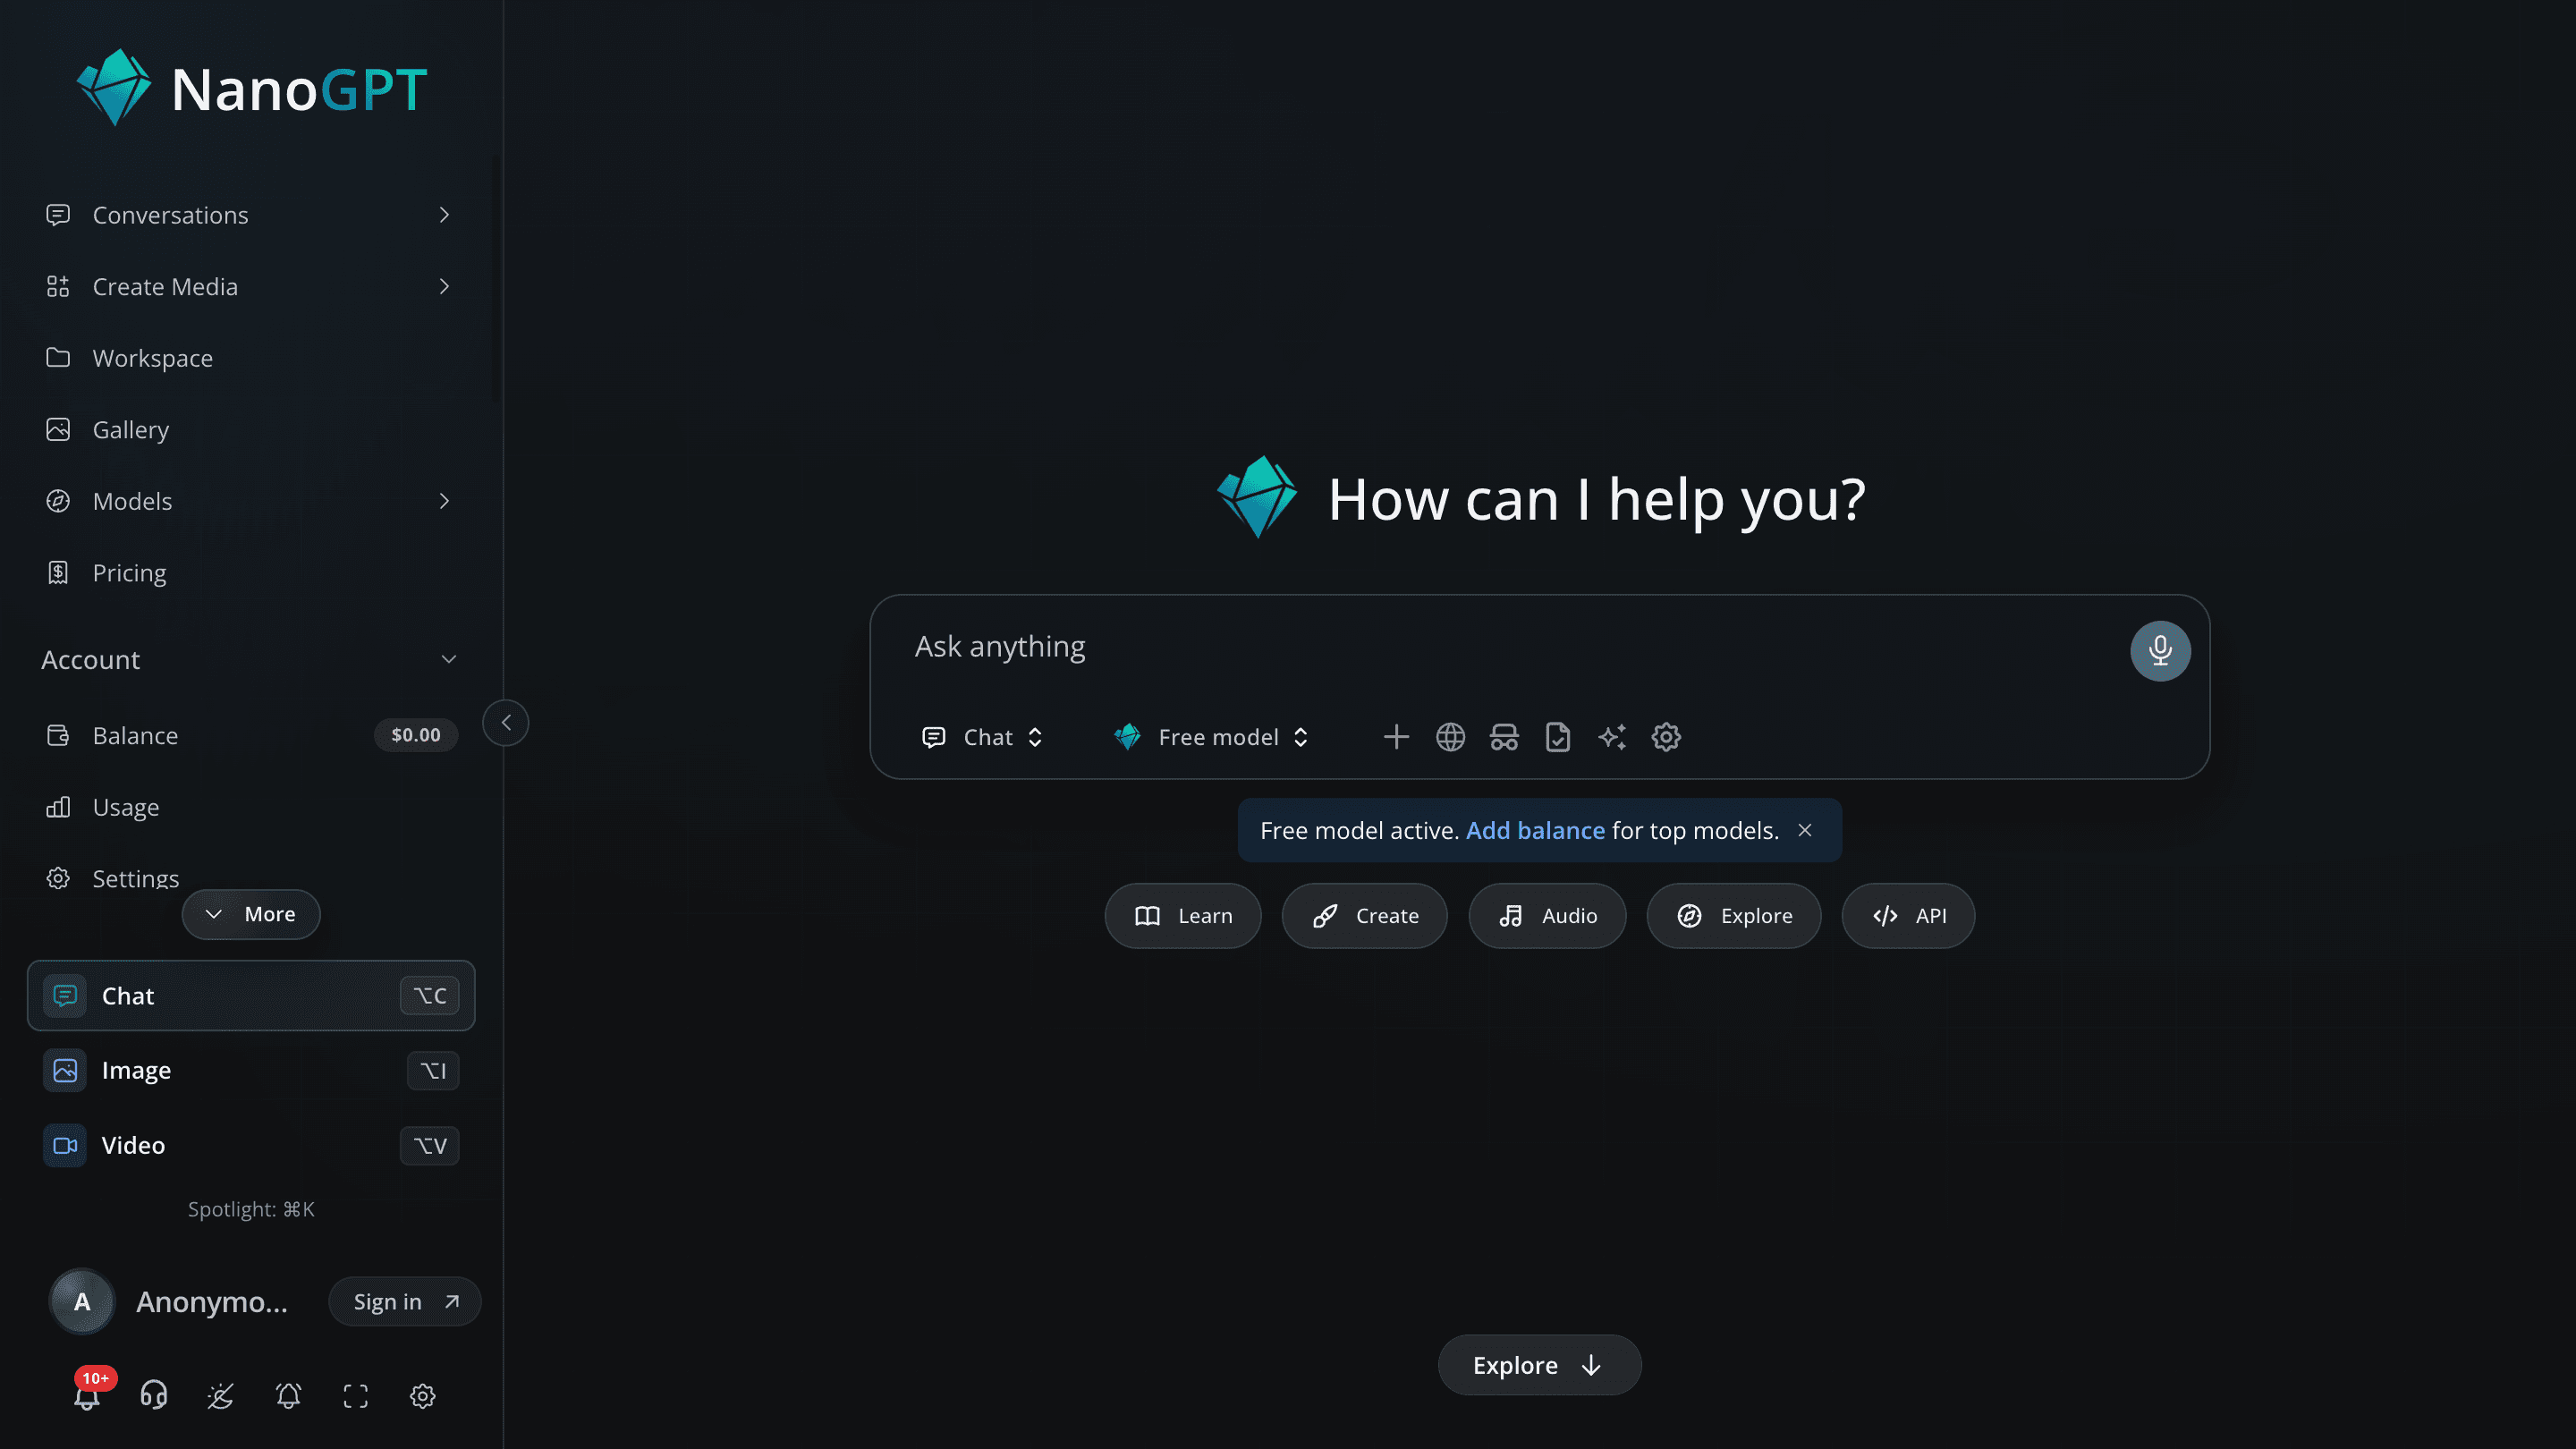
Task: Click the Anonymo... username text
Action: pyautogui.click(x=212, y=1301)
